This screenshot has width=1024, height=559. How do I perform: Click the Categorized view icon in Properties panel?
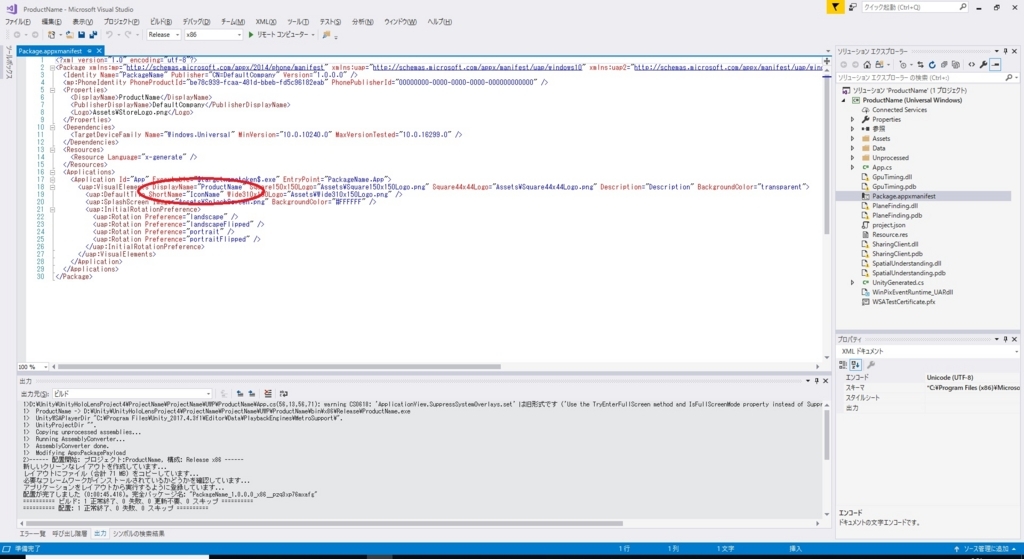843,365
